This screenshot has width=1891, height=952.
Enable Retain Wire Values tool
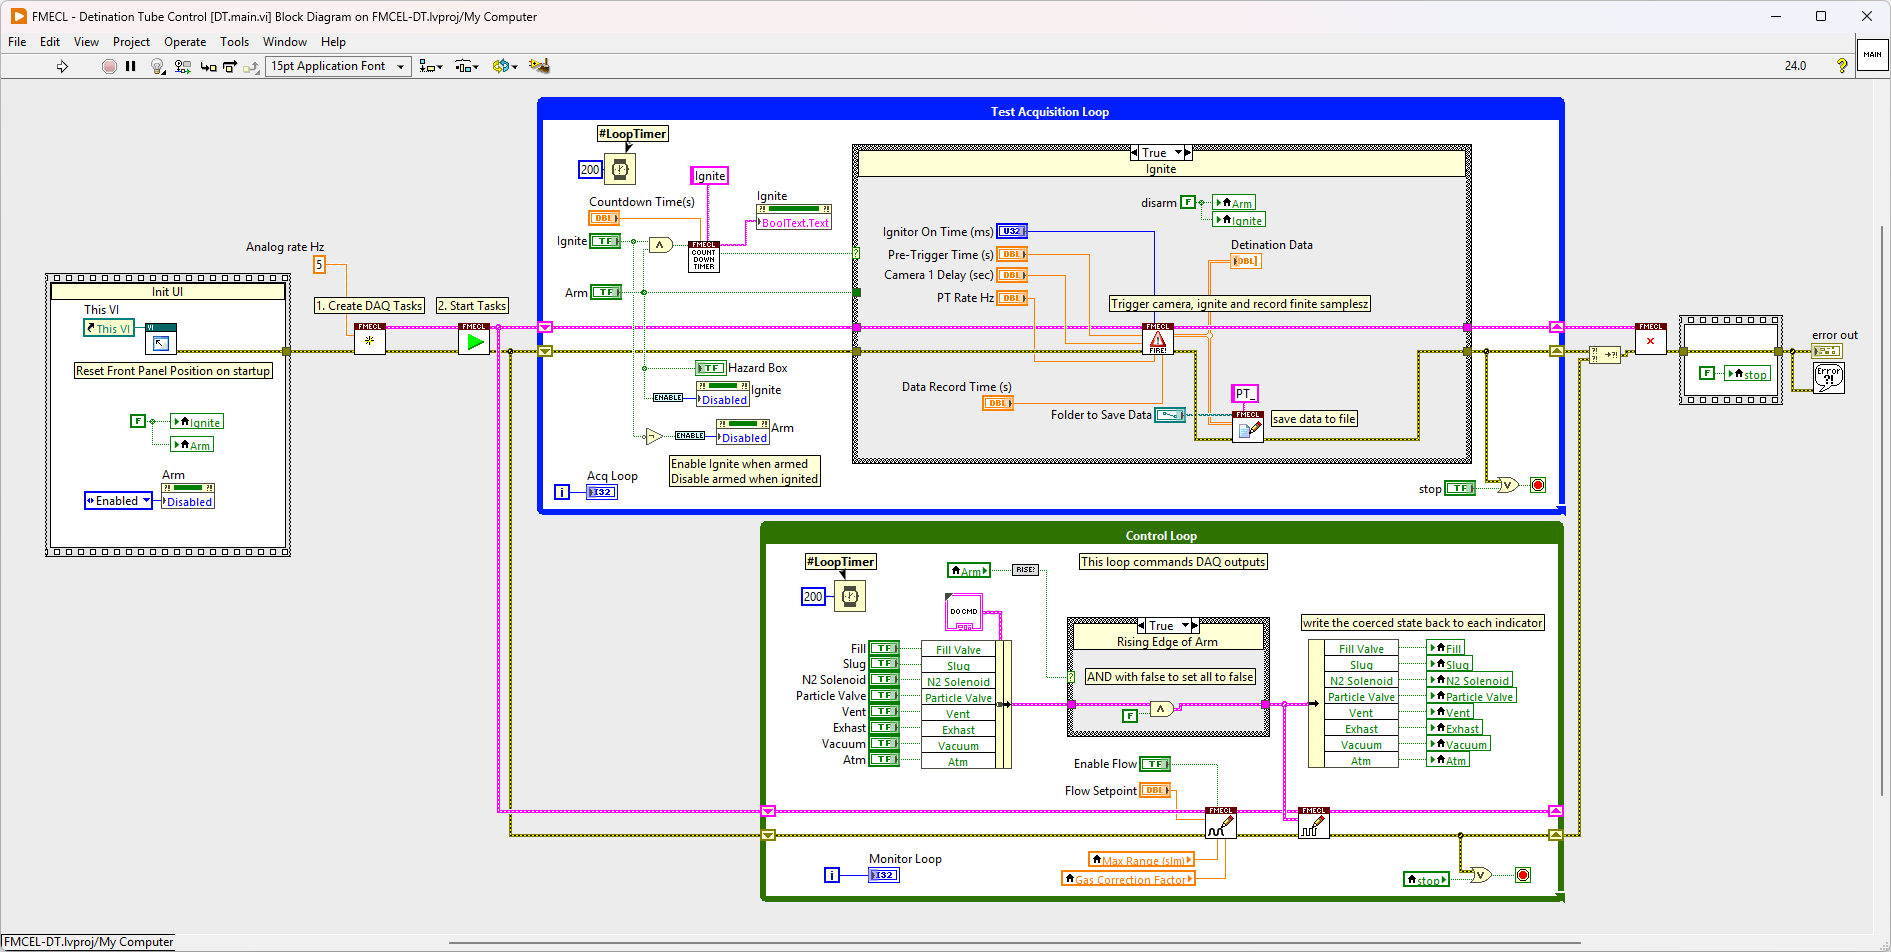tap(182, 66)
